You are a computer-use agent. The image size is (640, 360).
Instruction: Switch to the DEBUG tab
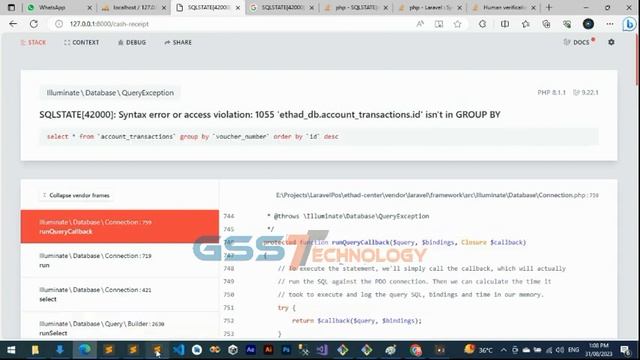click(x=132, y=42)
